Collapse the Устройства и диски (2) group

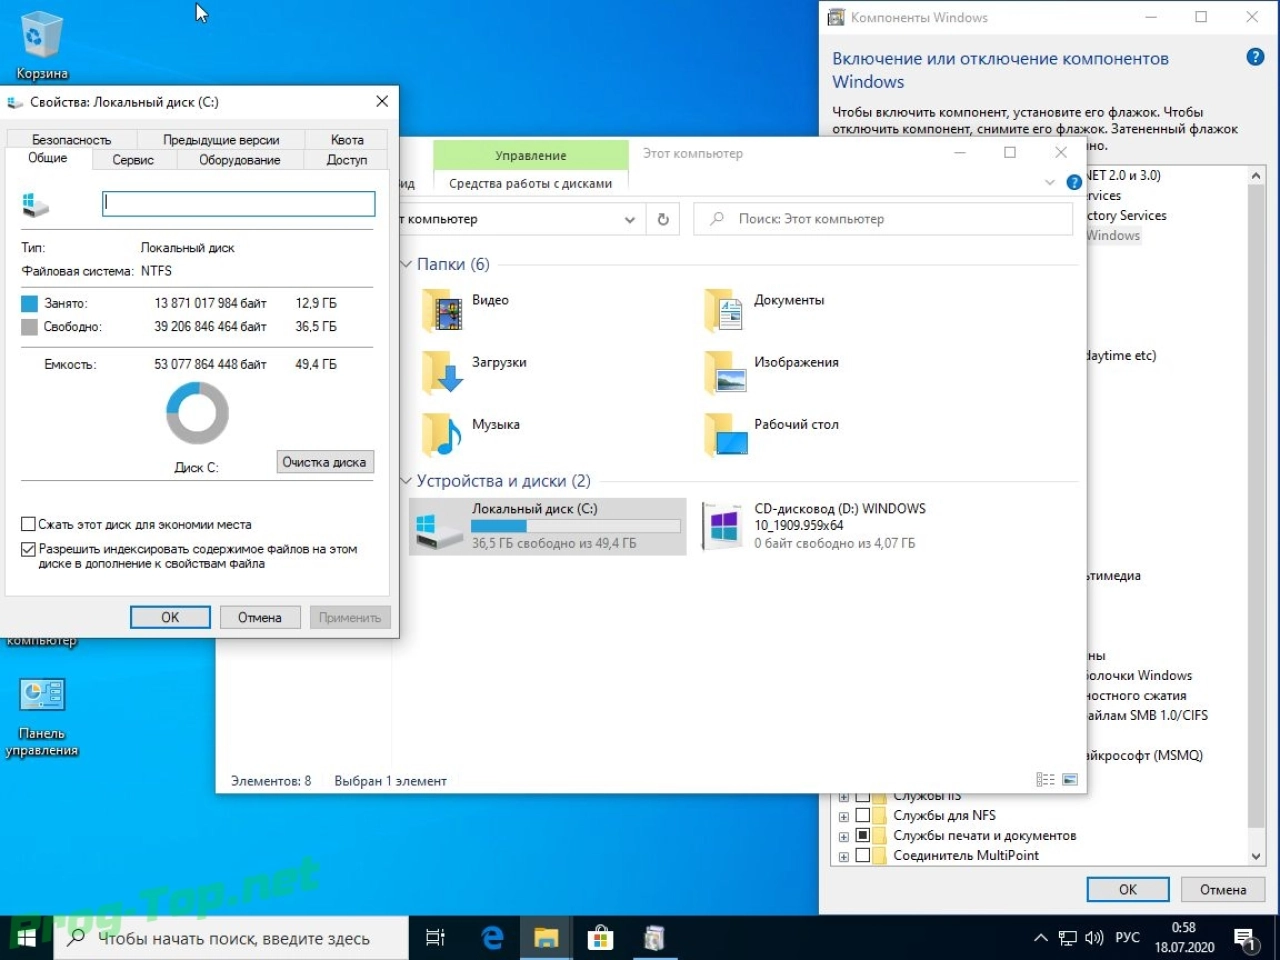coord(406,481)
